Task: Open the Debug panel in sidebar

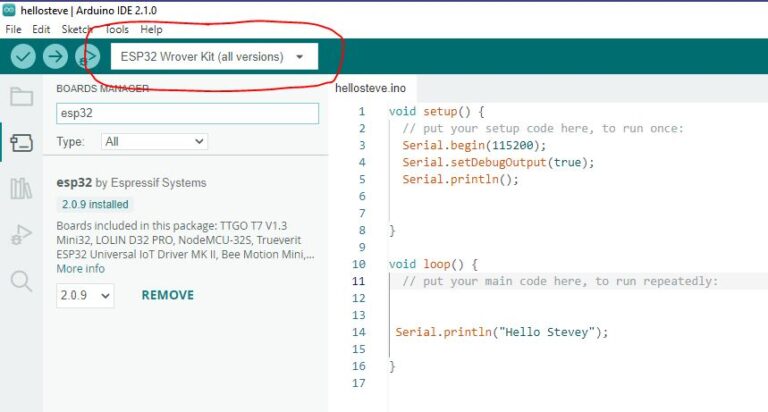Action: point(21,235)
